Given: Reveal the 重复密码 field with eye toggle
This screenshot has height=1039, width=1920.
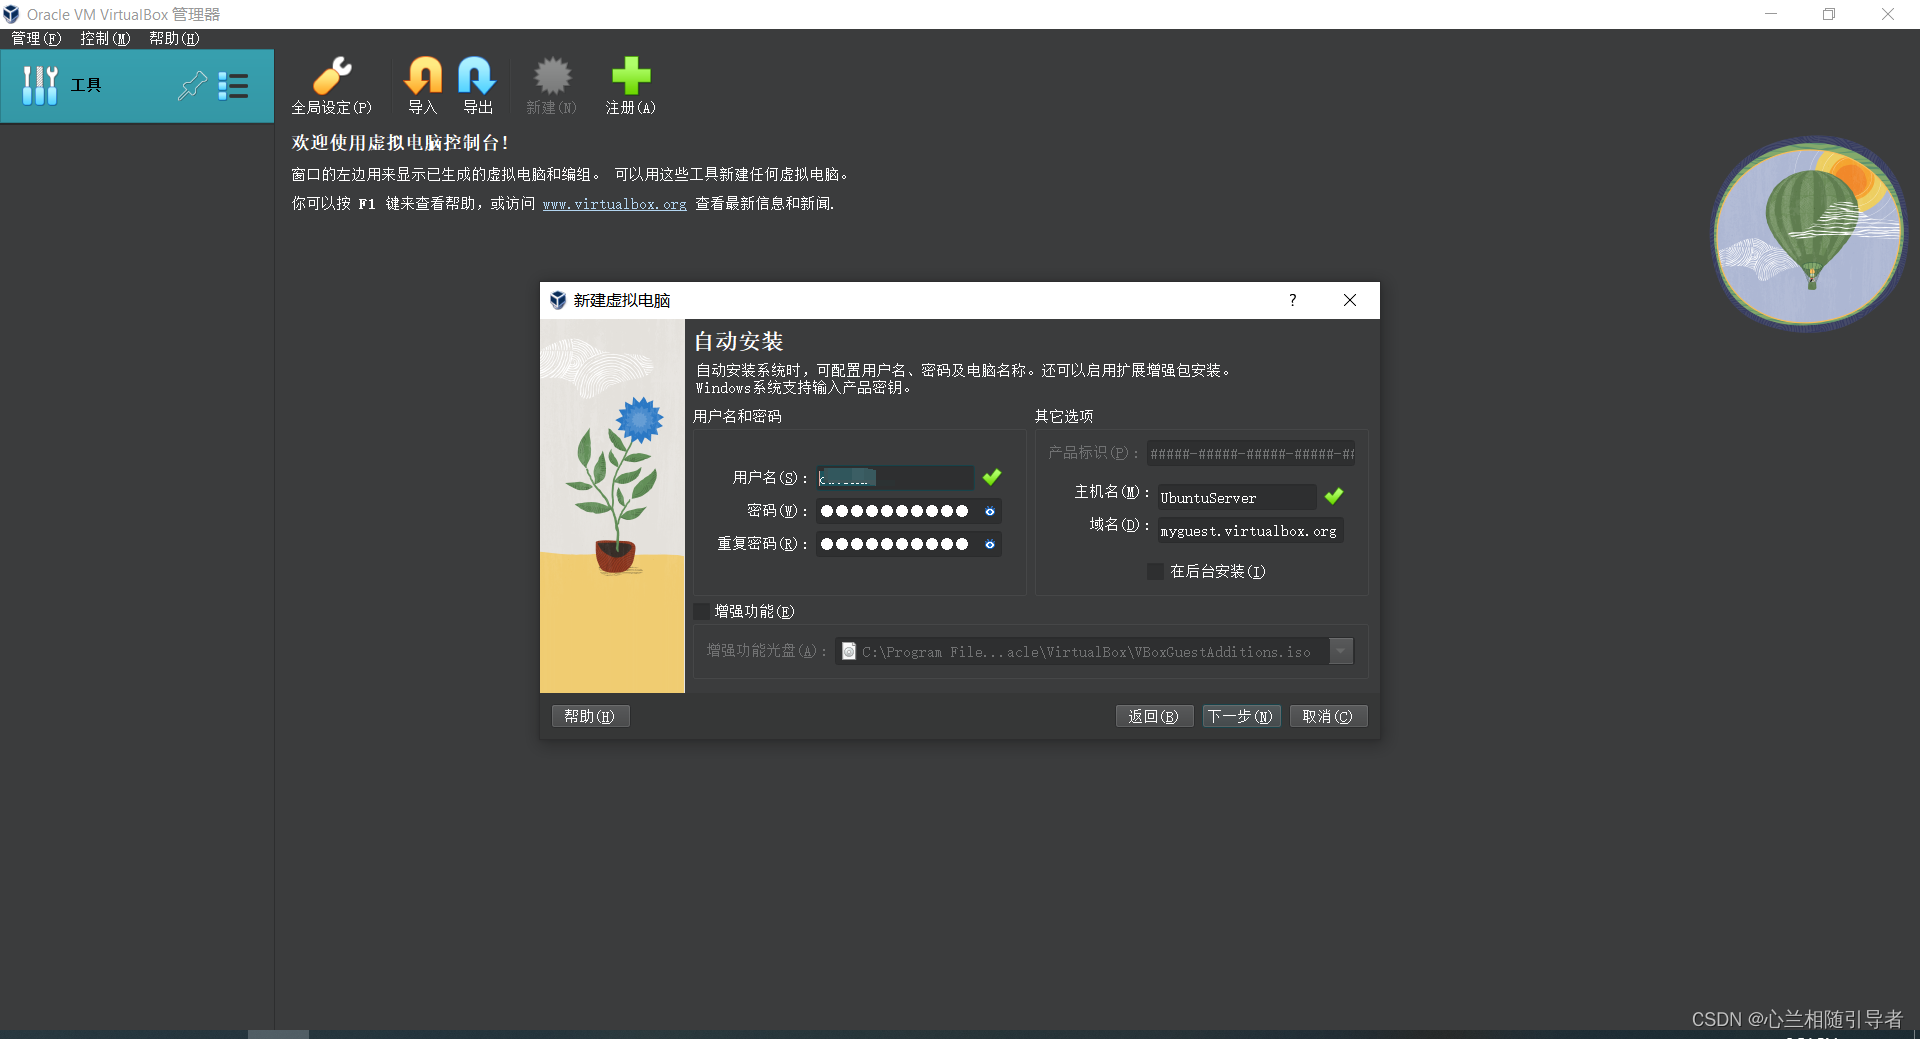Looking at the screenshot, I should point(990,544).
